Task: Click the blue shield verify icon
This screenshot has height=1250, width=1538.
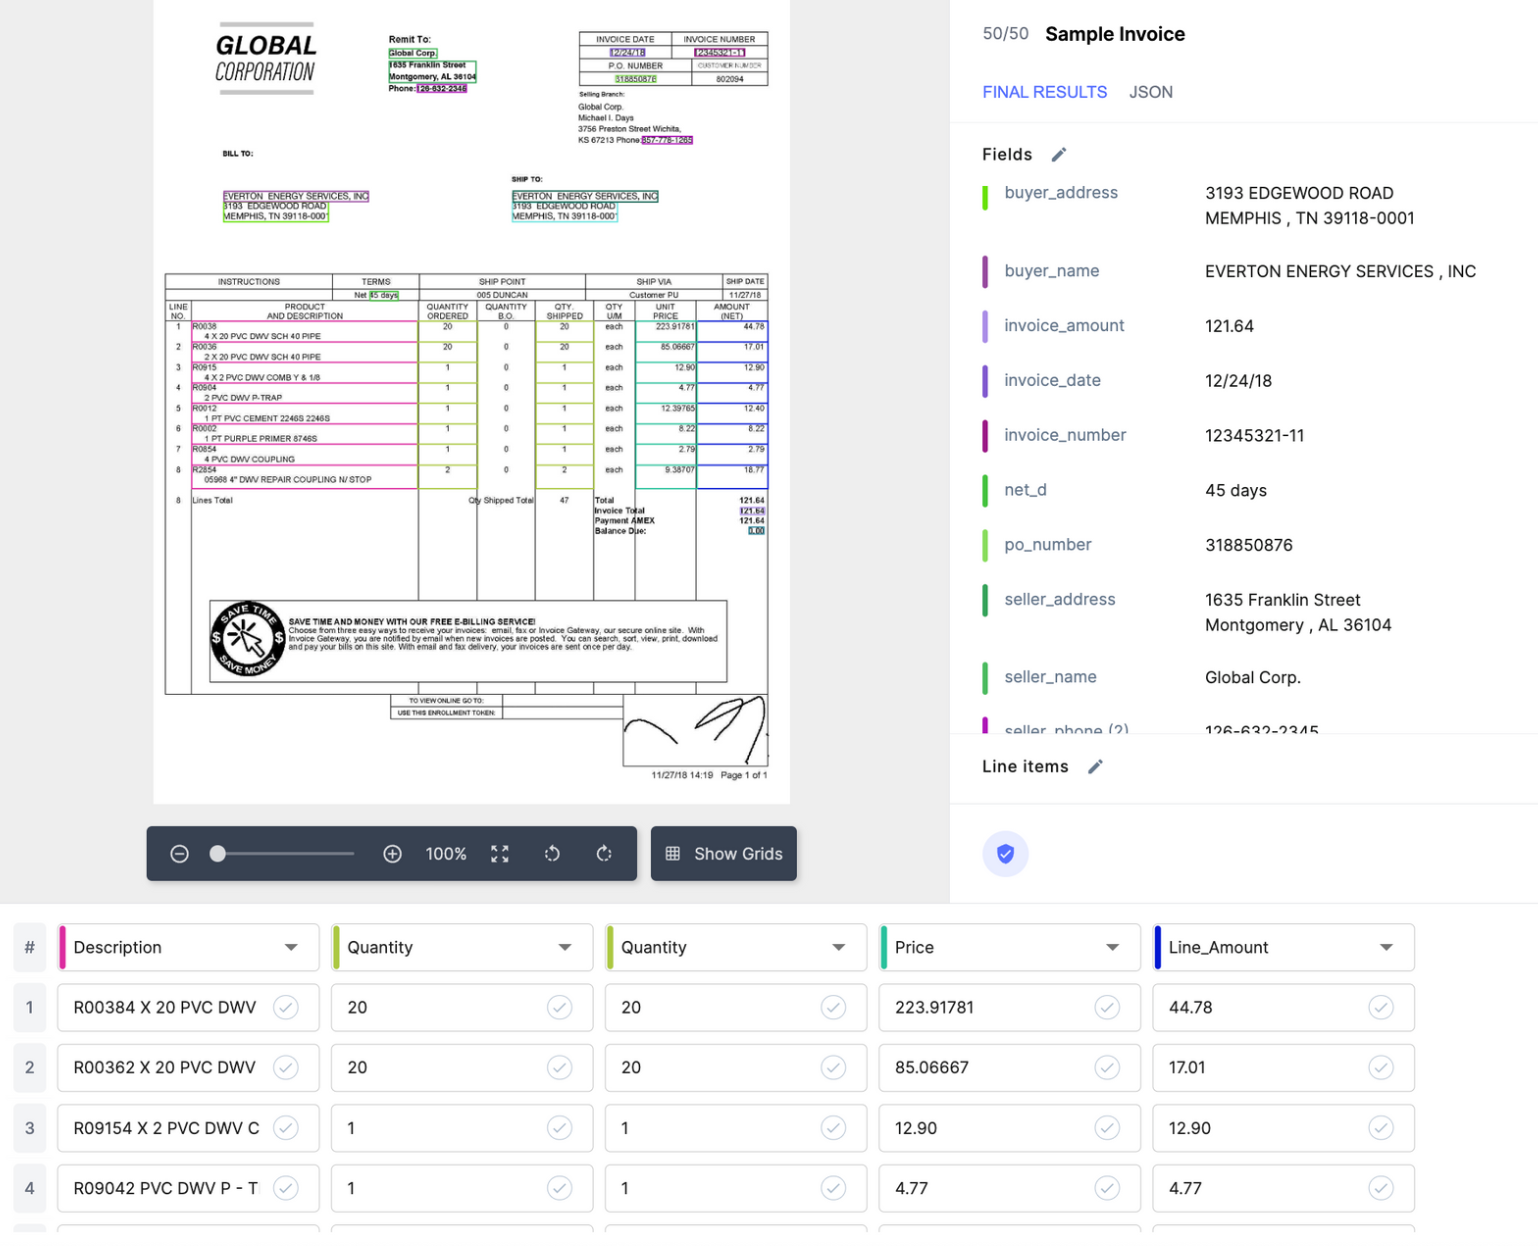Action: coord(1005,853)
